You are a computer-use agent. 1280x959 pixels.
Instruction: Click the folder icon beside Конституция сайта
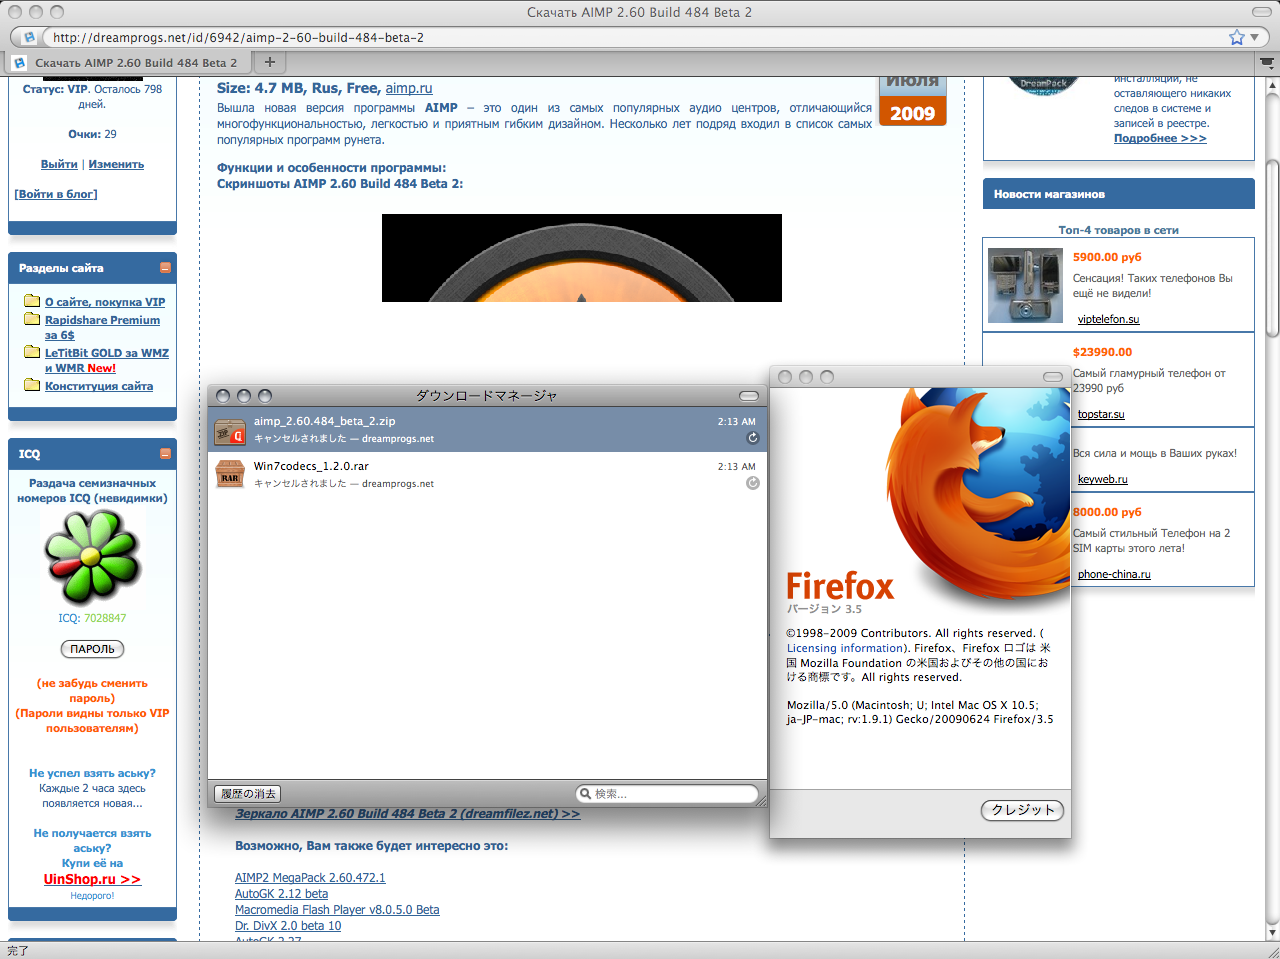(x=32, y=384)
